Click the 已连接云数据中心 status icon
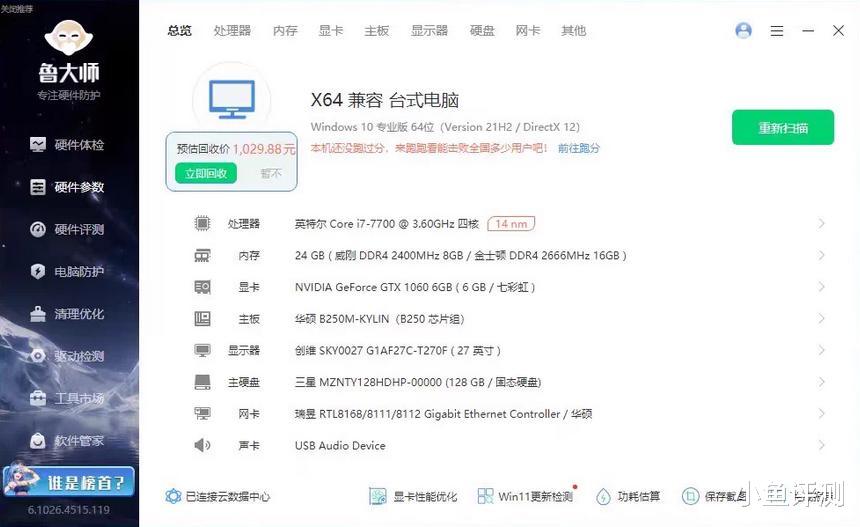860x527 pixels. coord(173,496)
